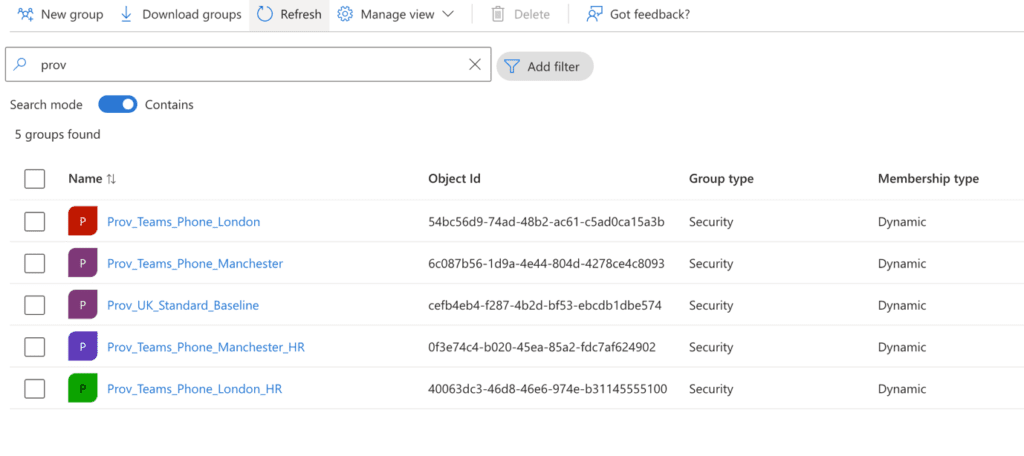Click the Manage view gear icon

(x=345, y=14)
